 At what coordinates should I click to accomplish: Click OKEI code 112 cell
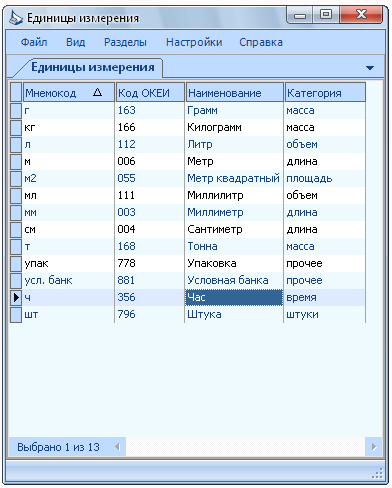(149, 144)
